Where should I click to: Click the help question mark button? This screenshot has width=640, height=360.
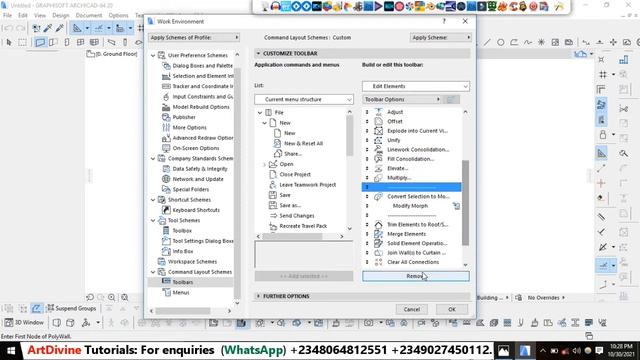pyautogui.click(x=444, y=21)
